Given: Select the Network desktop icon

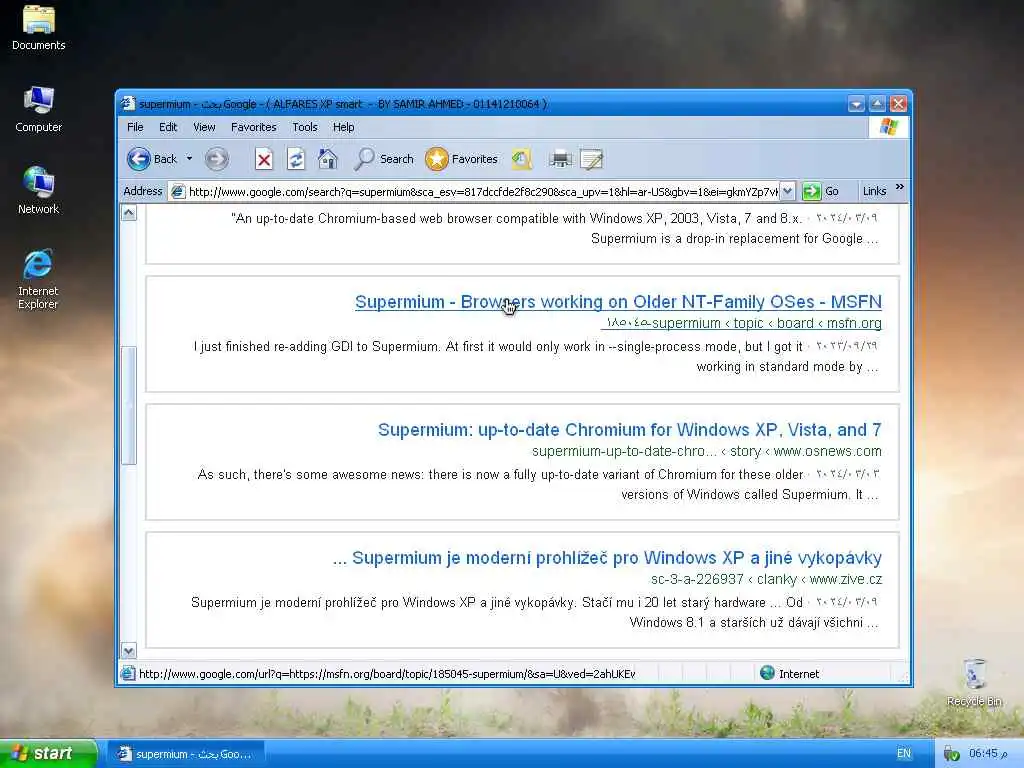Looking at the screenshot, I should [x=39, y=191].
